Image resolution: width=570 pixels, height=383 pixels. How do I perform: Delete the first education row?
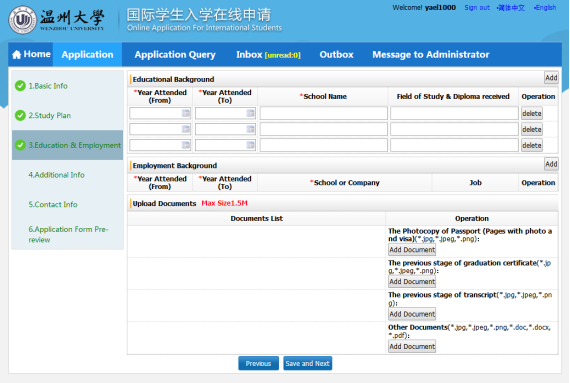click(x=532, y=113)
